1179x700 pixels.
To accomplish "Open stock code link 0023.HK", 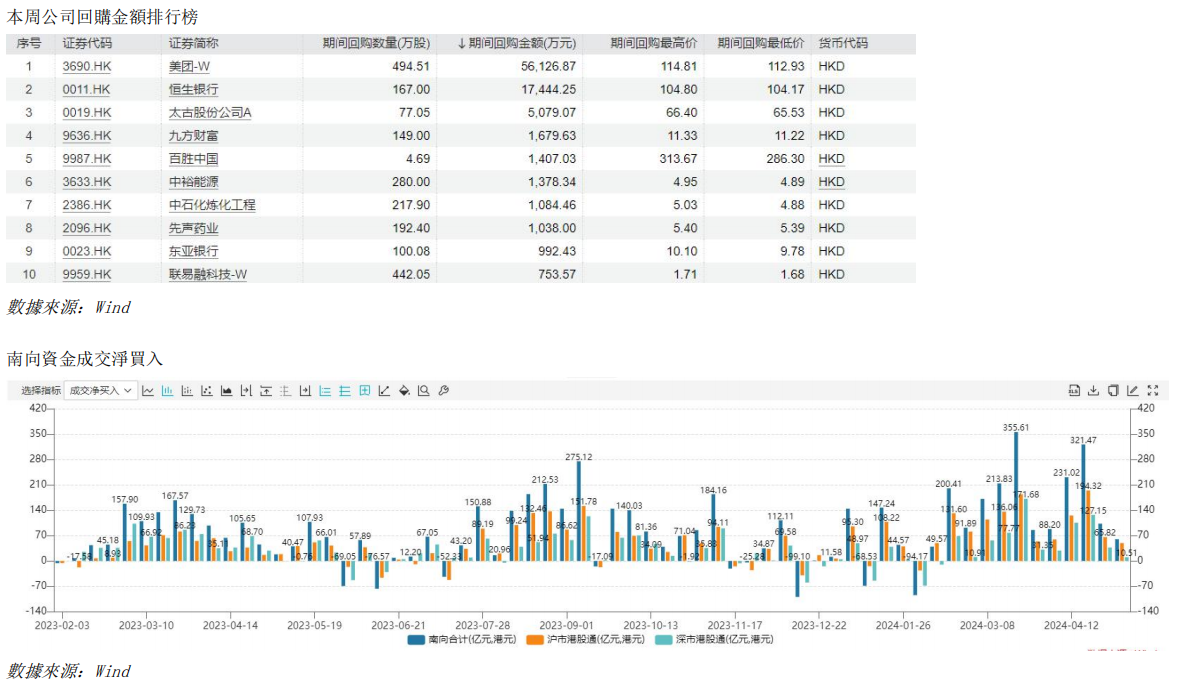I will point(86,251).
